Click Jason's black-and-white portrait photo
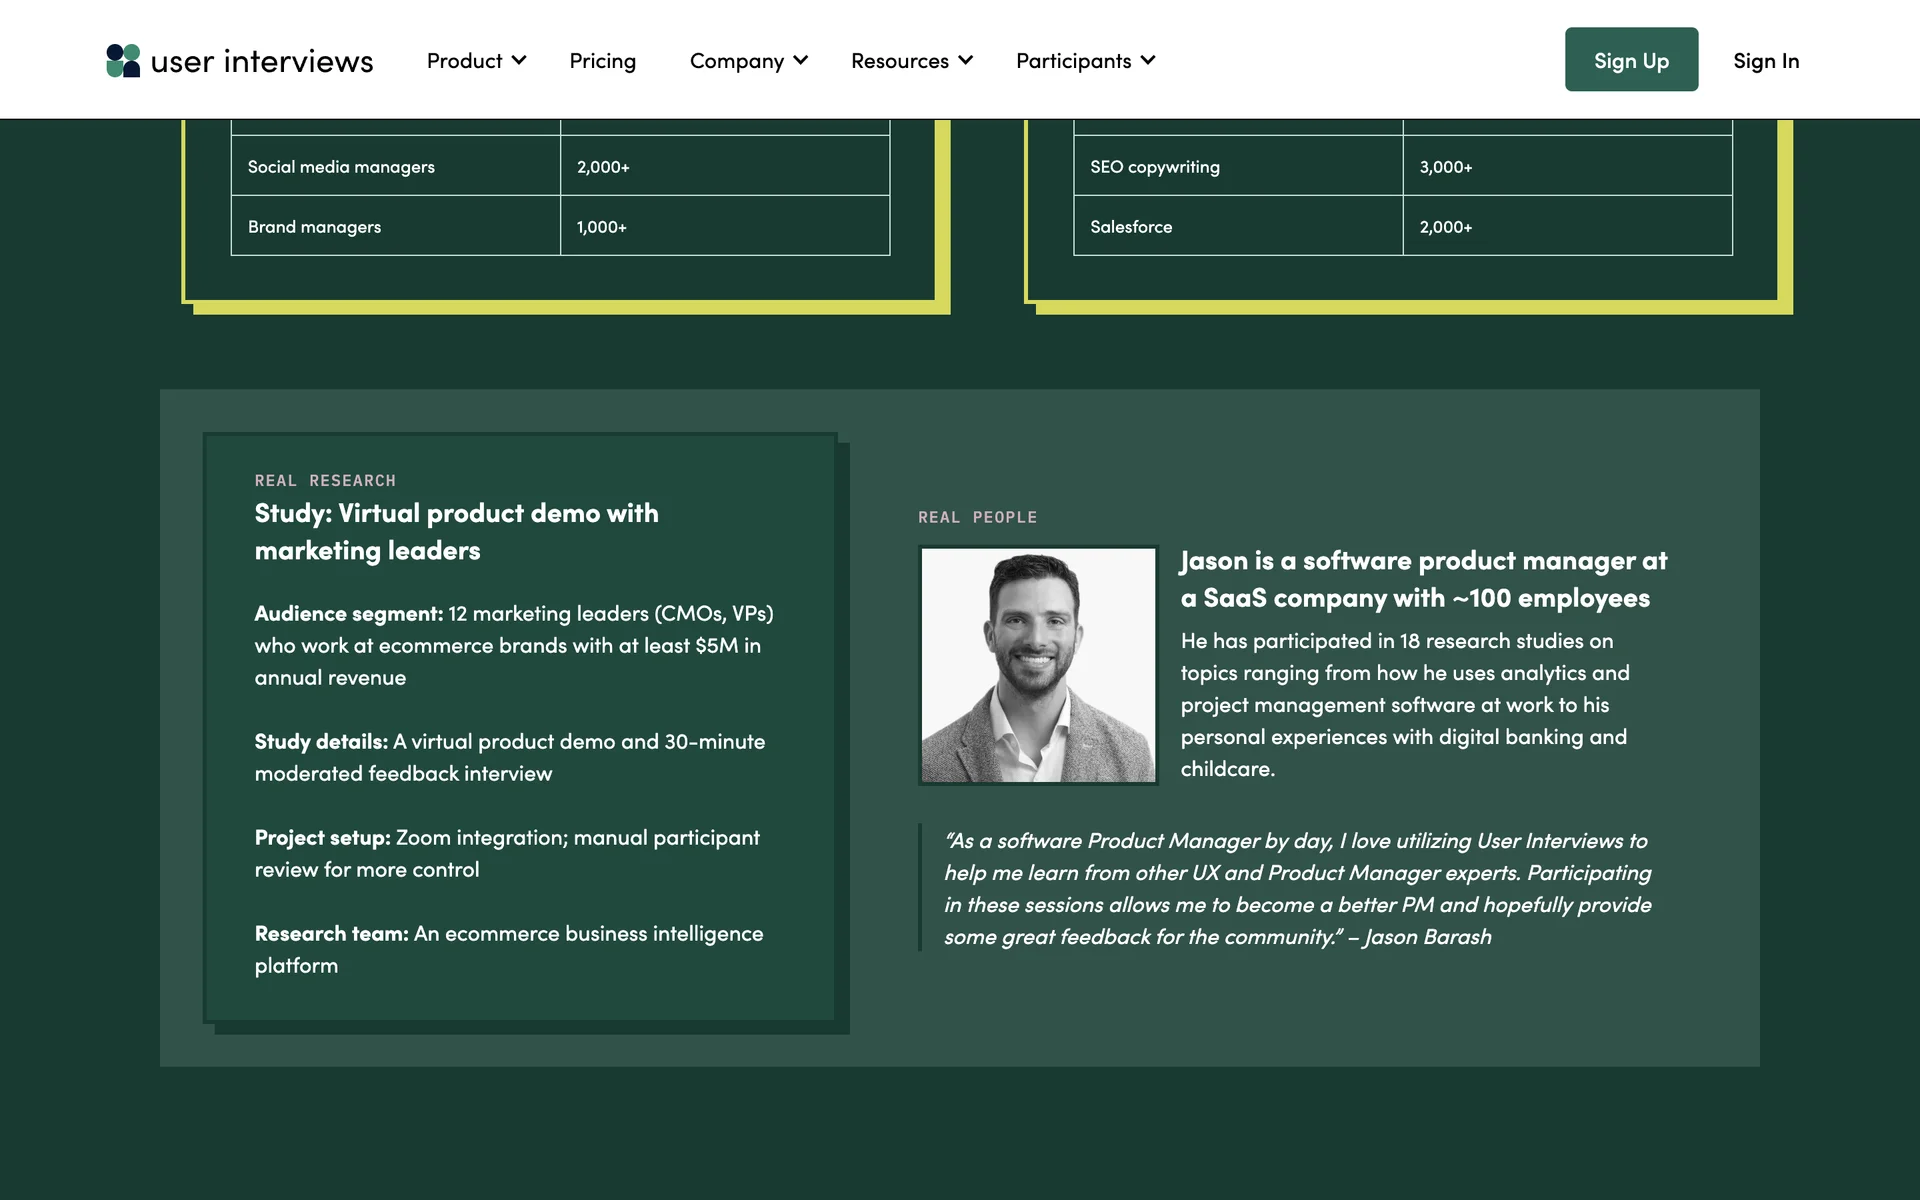The image size is (1920, 1200). [1038, 665]
